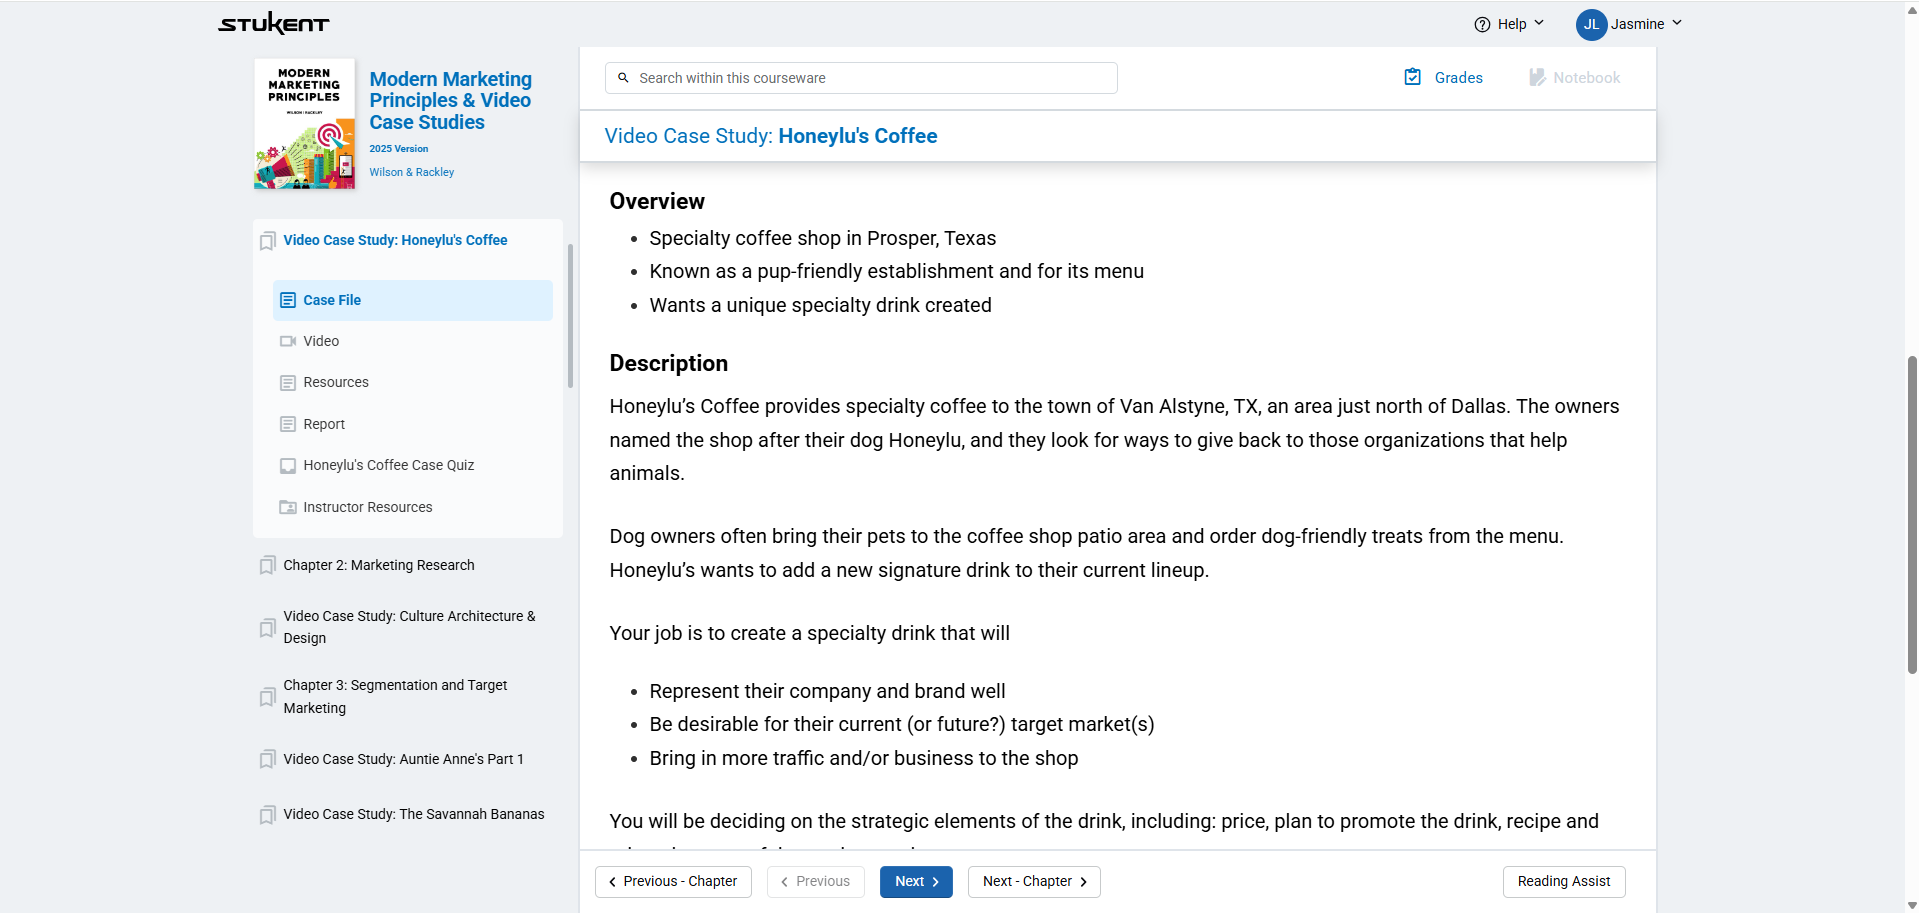Bookmark icon beside Honeylu's Coffee case study
This screenshot has height=913, width=1919.
coord(267,241)
